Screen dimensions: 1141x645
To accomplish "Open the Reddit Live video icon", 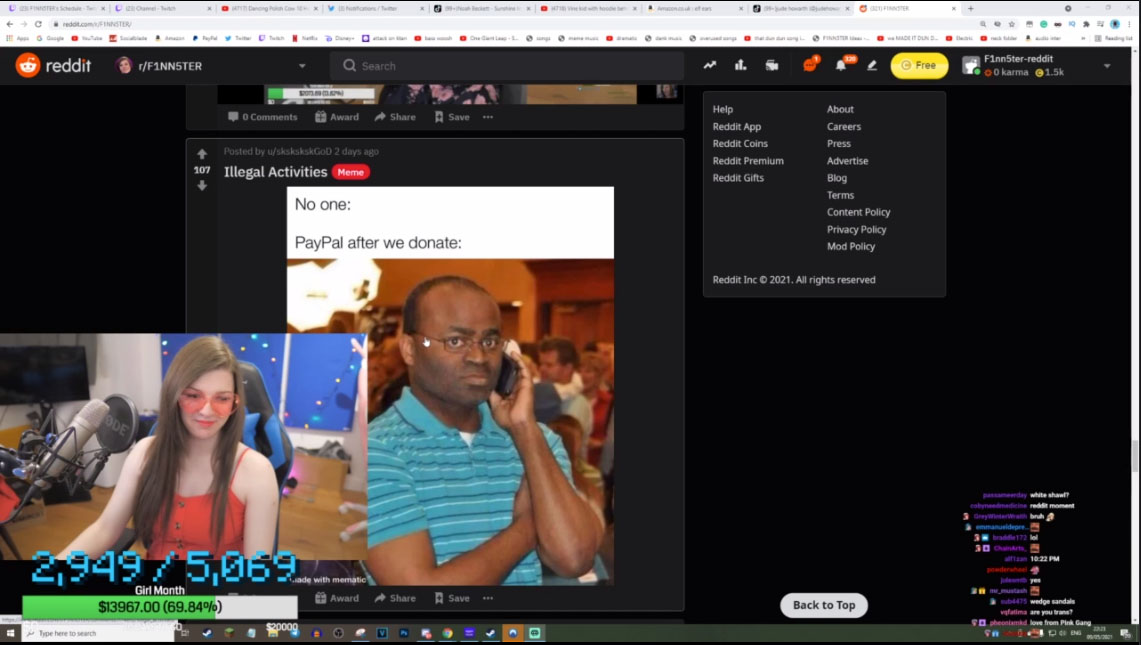I will tap(772, 66).
